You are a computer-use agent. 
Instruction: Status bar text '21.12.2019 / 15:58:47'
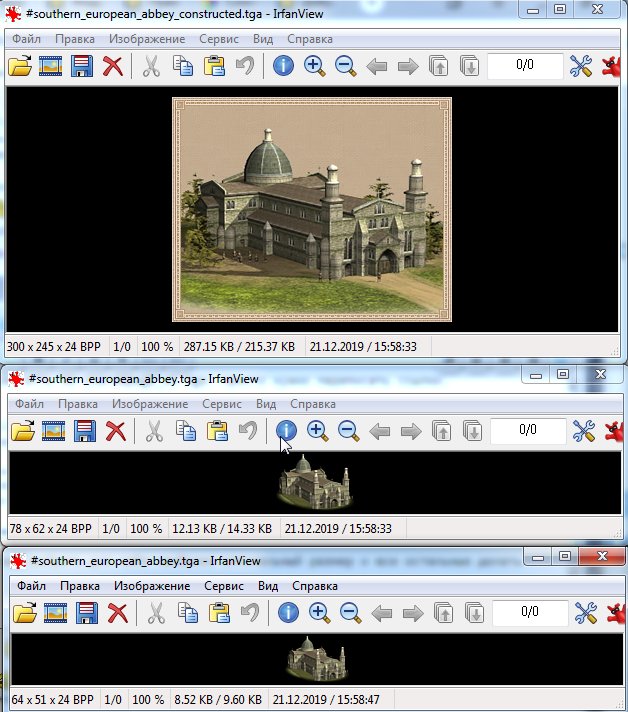tap(326, 700)
